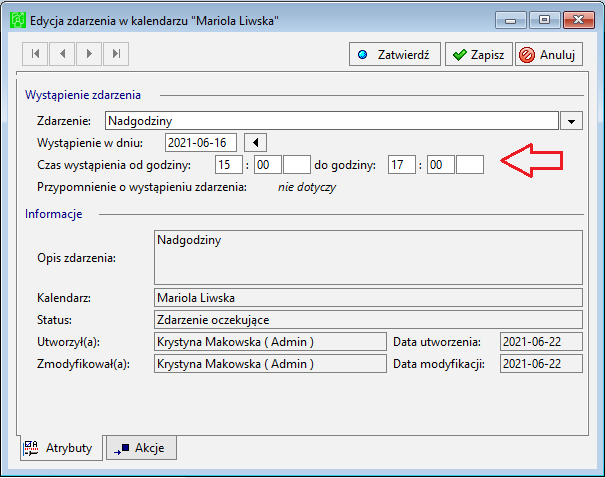
Task: Go to first record navigation arrow
Action: (x=35, y=54)
